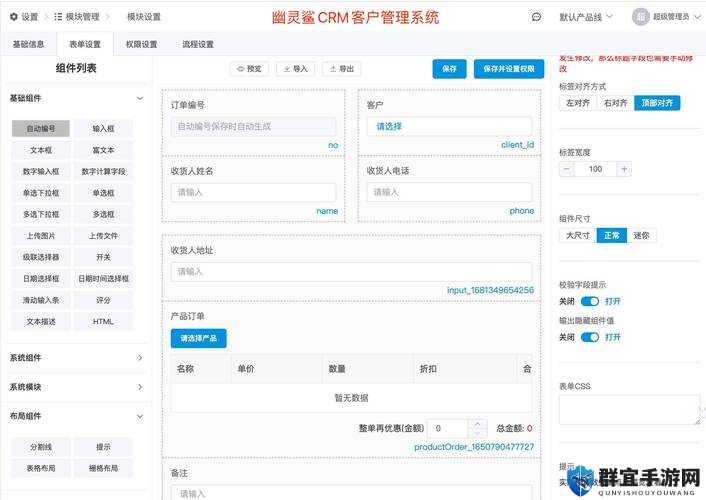Select the 滑动输入条 component
706x500 pixels.
click(41, 300)
